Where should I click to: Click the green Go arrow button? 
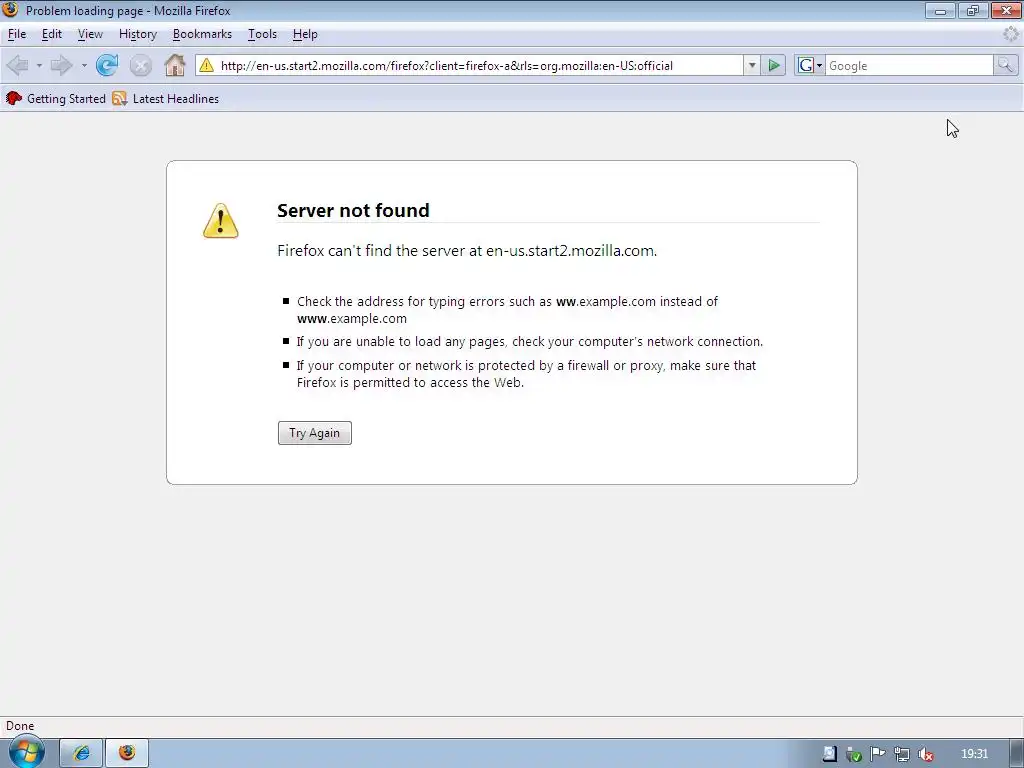click(774, 65)
